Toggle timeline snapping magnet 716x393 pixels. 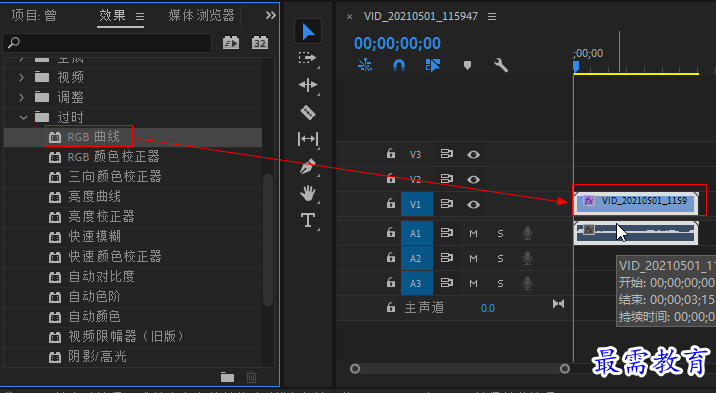pos(399,65)
